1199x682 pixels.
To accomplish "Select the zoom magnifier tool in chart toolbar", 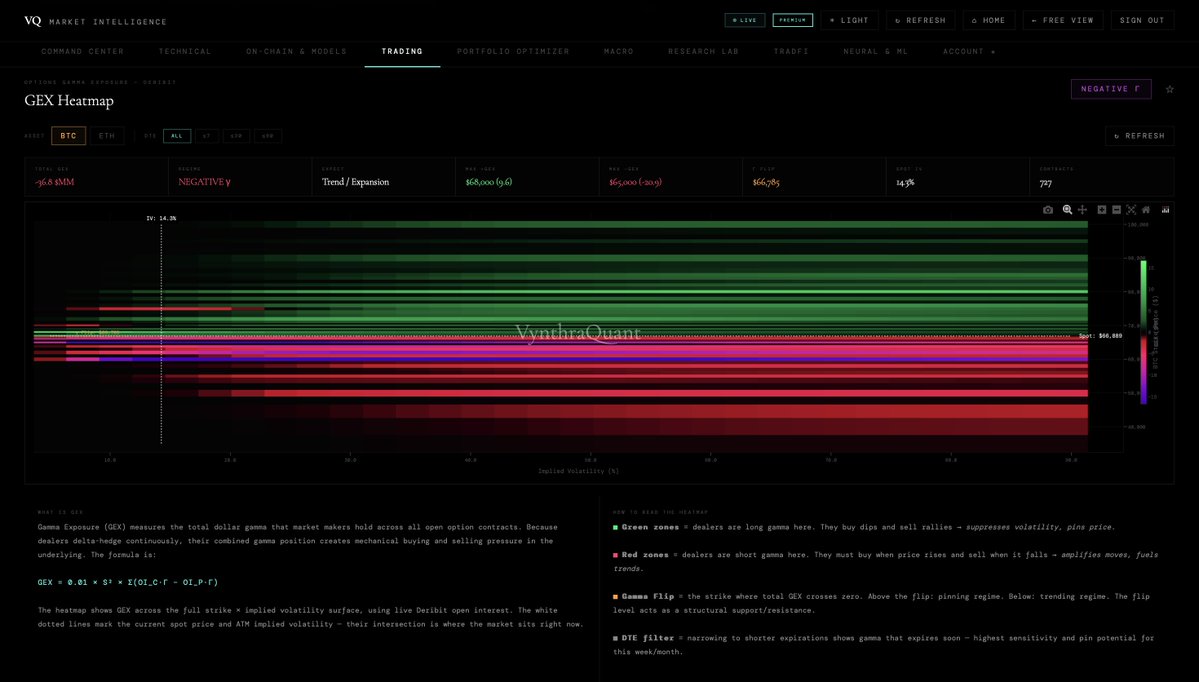I will [1067, 209].
